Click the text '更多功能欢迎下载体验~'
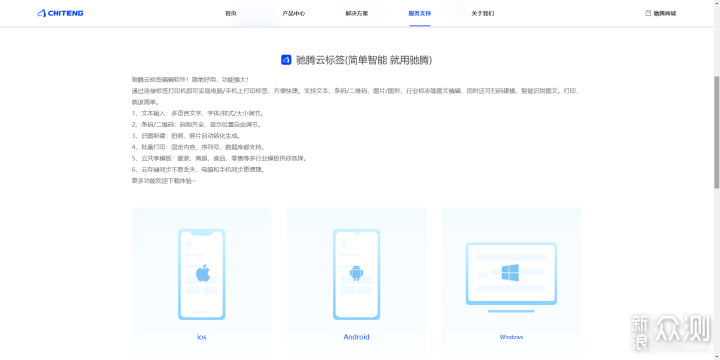 (163, 181)
